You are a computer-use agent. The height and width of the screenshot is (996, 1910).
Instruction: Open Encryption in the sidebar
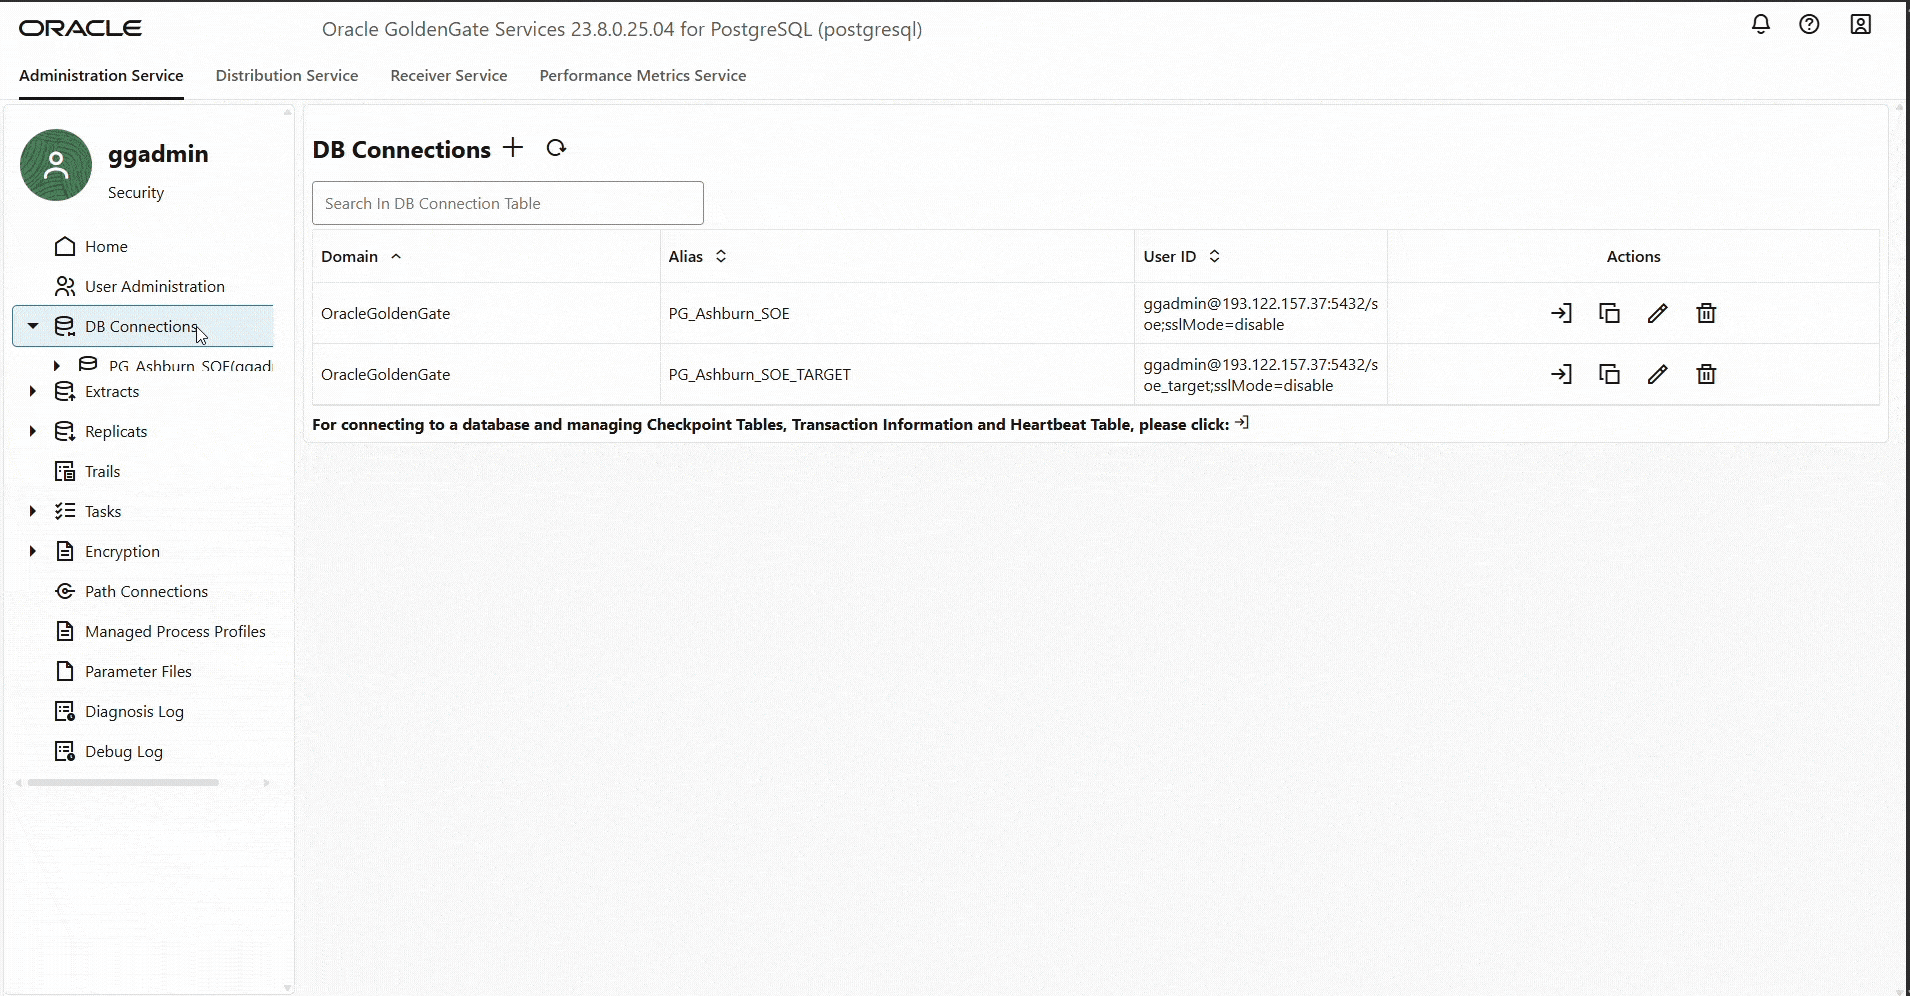pyautogui.click(x=122, y=551)
